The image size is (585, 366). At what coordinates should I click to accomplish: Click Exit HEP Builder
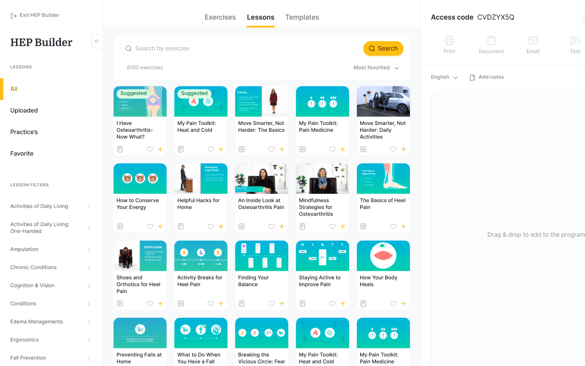tap(35, 15)
